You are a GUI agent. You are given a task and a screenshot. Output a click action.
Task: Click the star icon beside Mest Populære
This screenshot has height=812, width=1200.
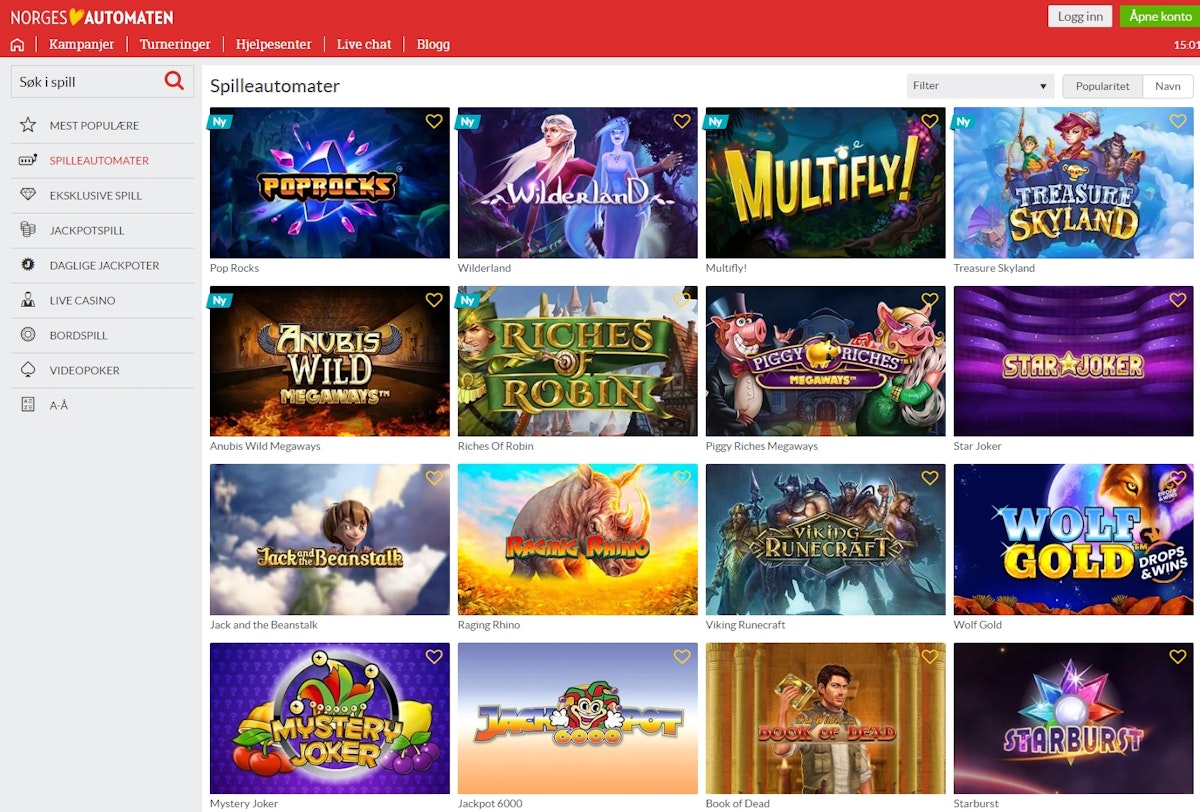[x=28, y=125]
